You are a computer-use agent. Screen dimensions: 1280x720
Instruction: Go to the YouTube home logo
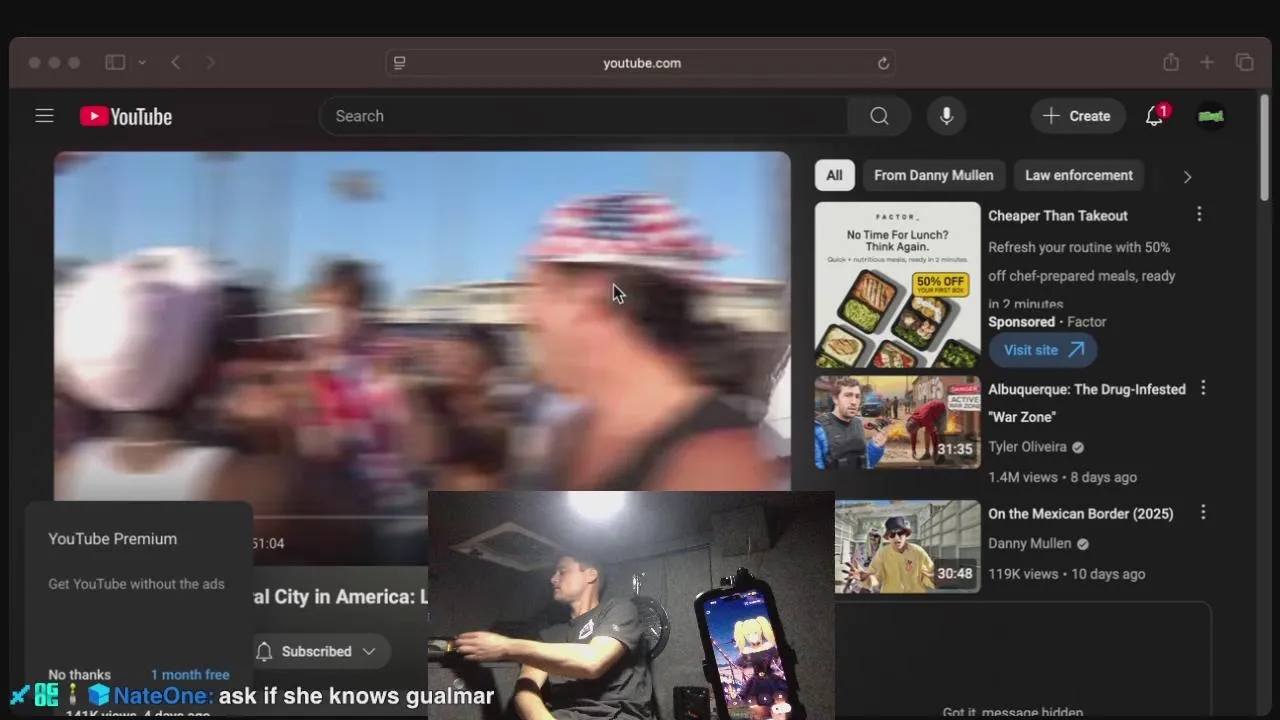126,117
